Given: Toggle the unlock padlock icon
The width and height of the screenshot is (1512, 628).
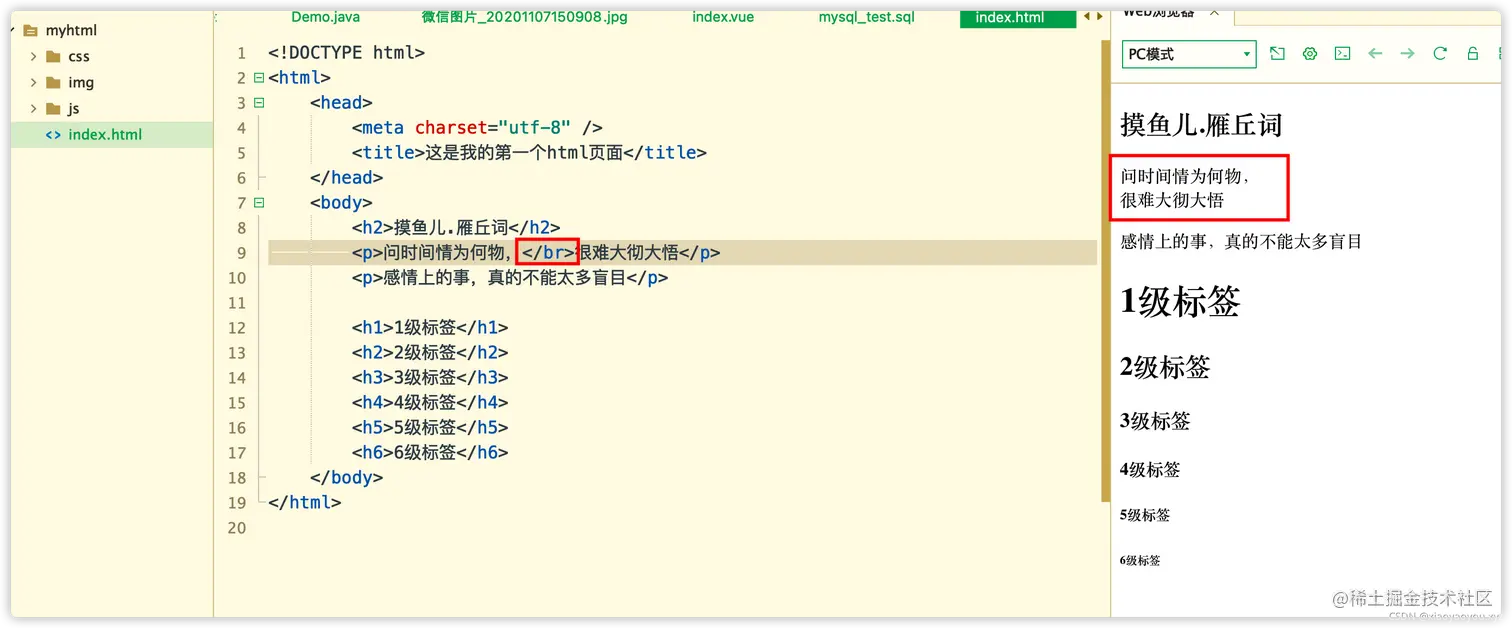Looking at the screenshot, I should click(1472, 54).
